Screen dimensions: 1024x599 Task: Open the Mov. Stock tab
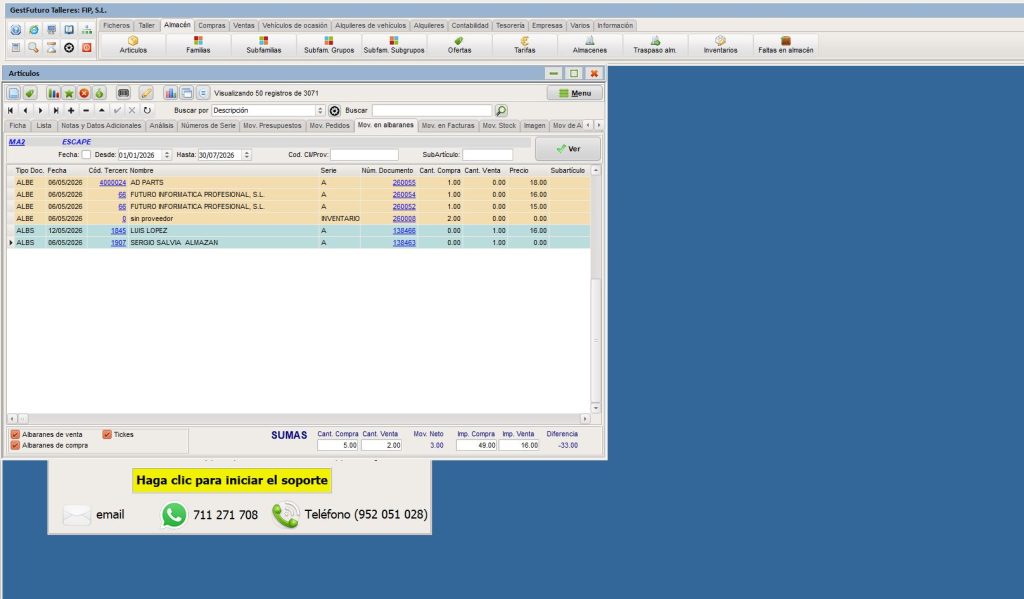coord(499,125)
